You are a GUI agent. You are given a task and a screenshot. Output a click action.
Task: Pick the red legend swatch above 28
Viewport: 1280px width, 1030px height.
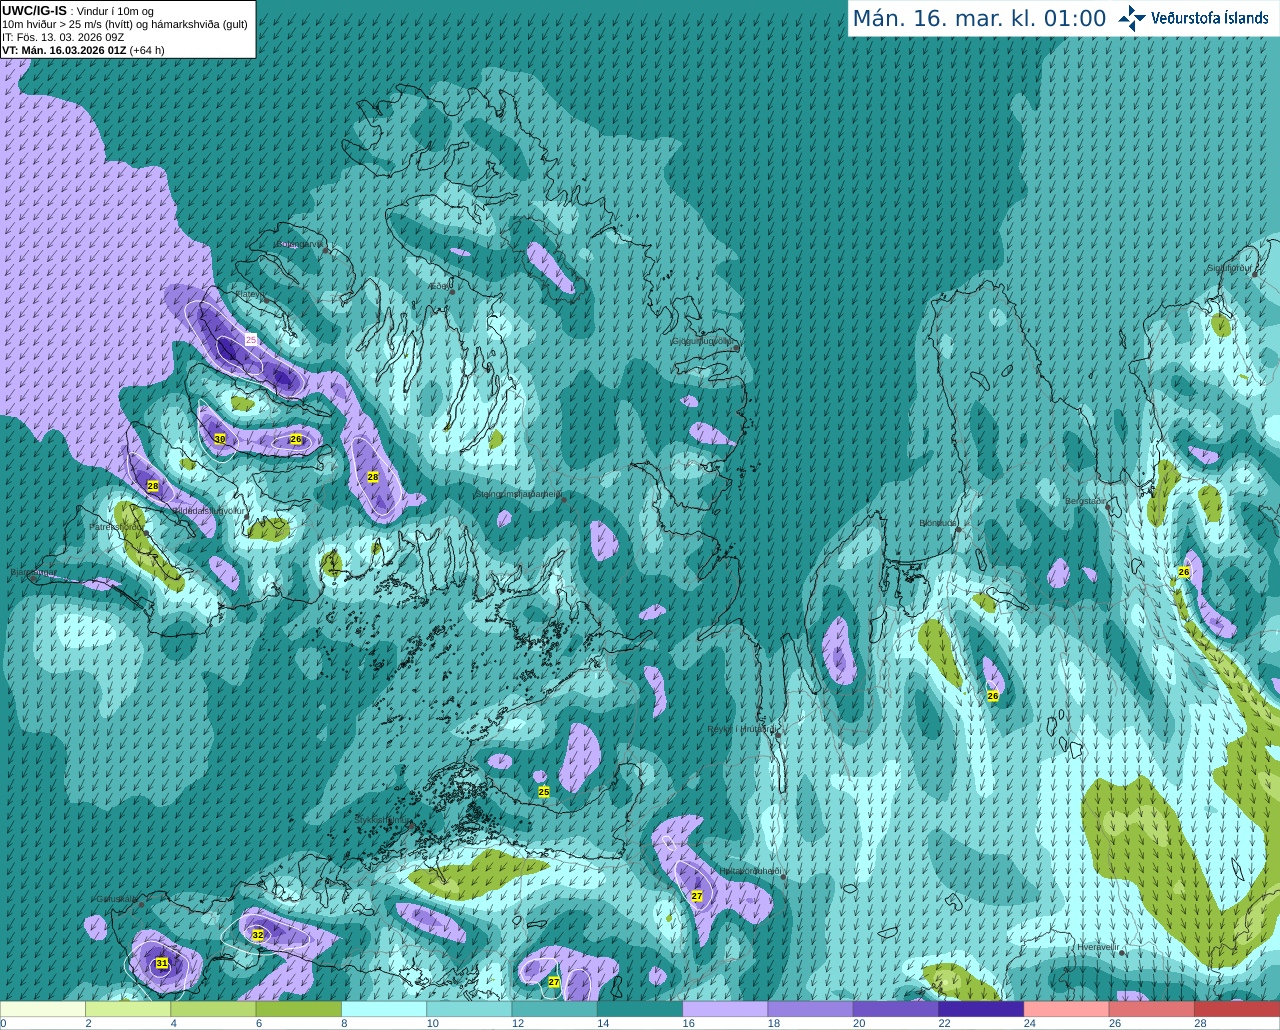click(x=1237, y=1009)
